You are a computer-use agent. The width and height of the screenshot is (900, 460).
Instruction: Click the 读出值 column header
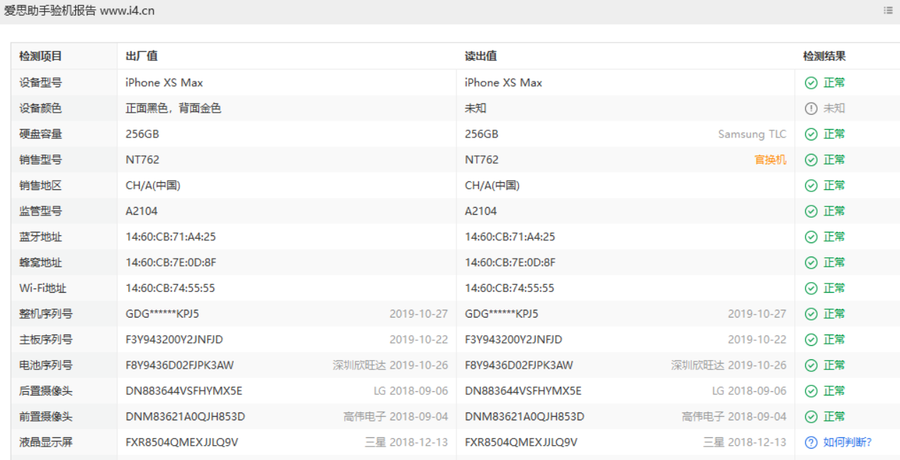pyautogui.click(x=481, y=56)
